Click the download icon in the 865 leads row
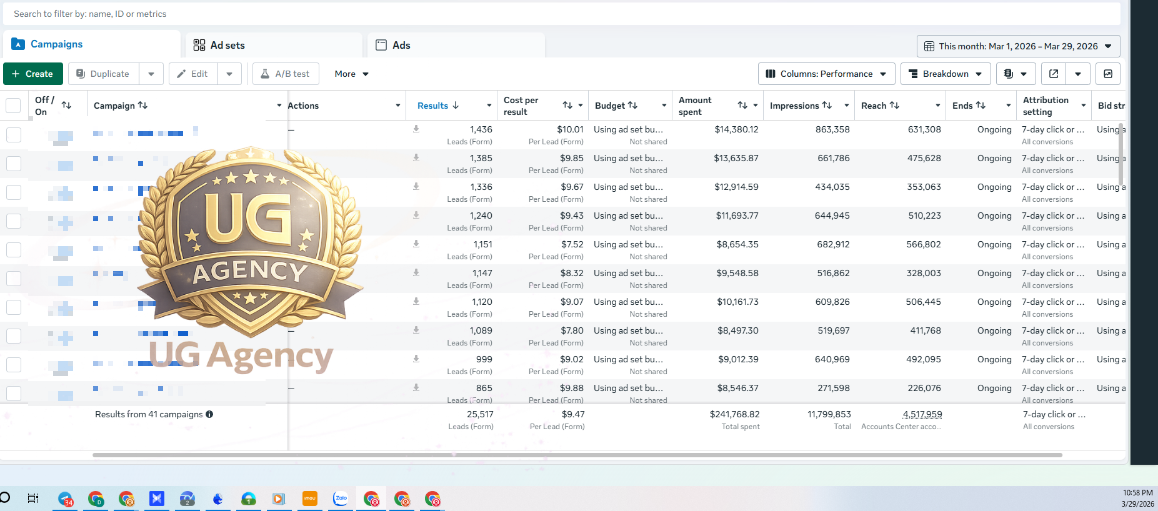 tap(416, 387)
